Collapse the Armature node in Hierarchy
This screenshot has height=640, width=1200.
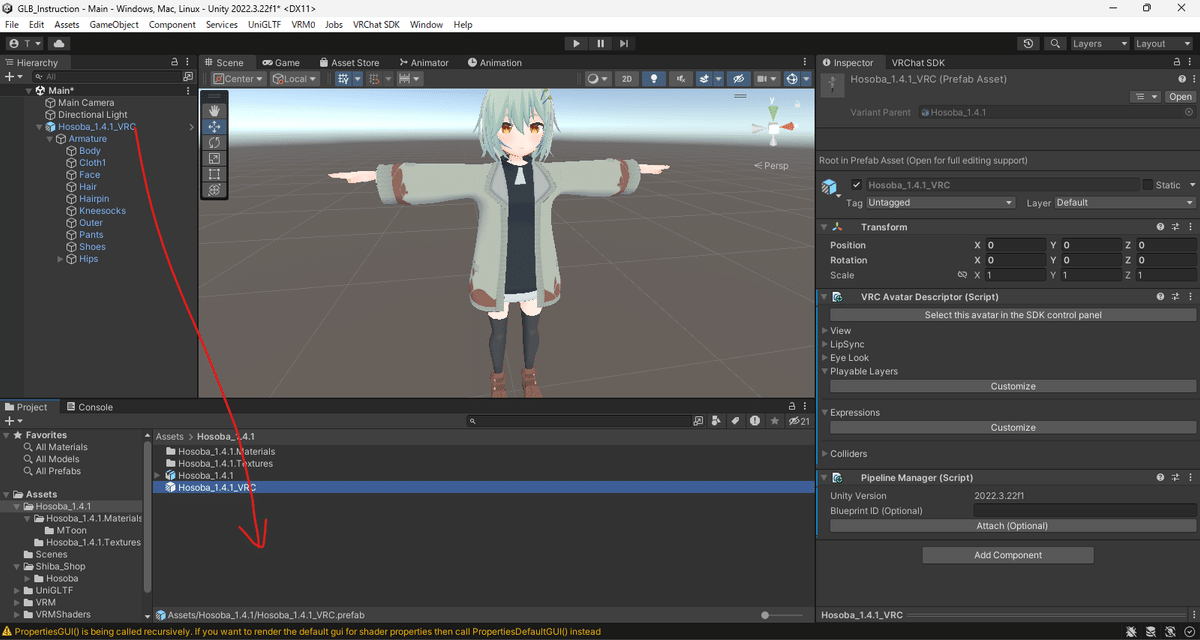pyautogui.click(x=50, y=139)
